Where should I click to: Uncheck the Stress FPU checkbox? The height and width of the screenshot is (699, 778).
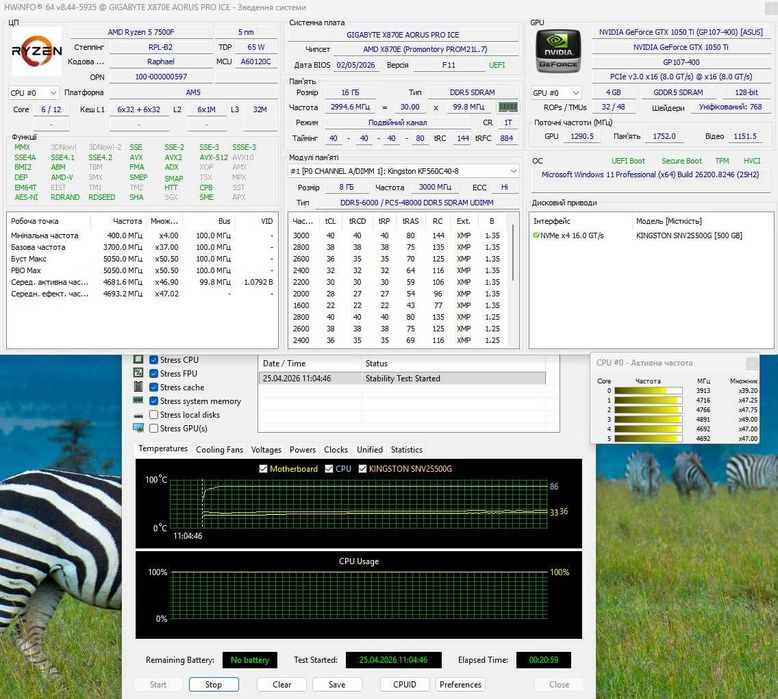154,374
